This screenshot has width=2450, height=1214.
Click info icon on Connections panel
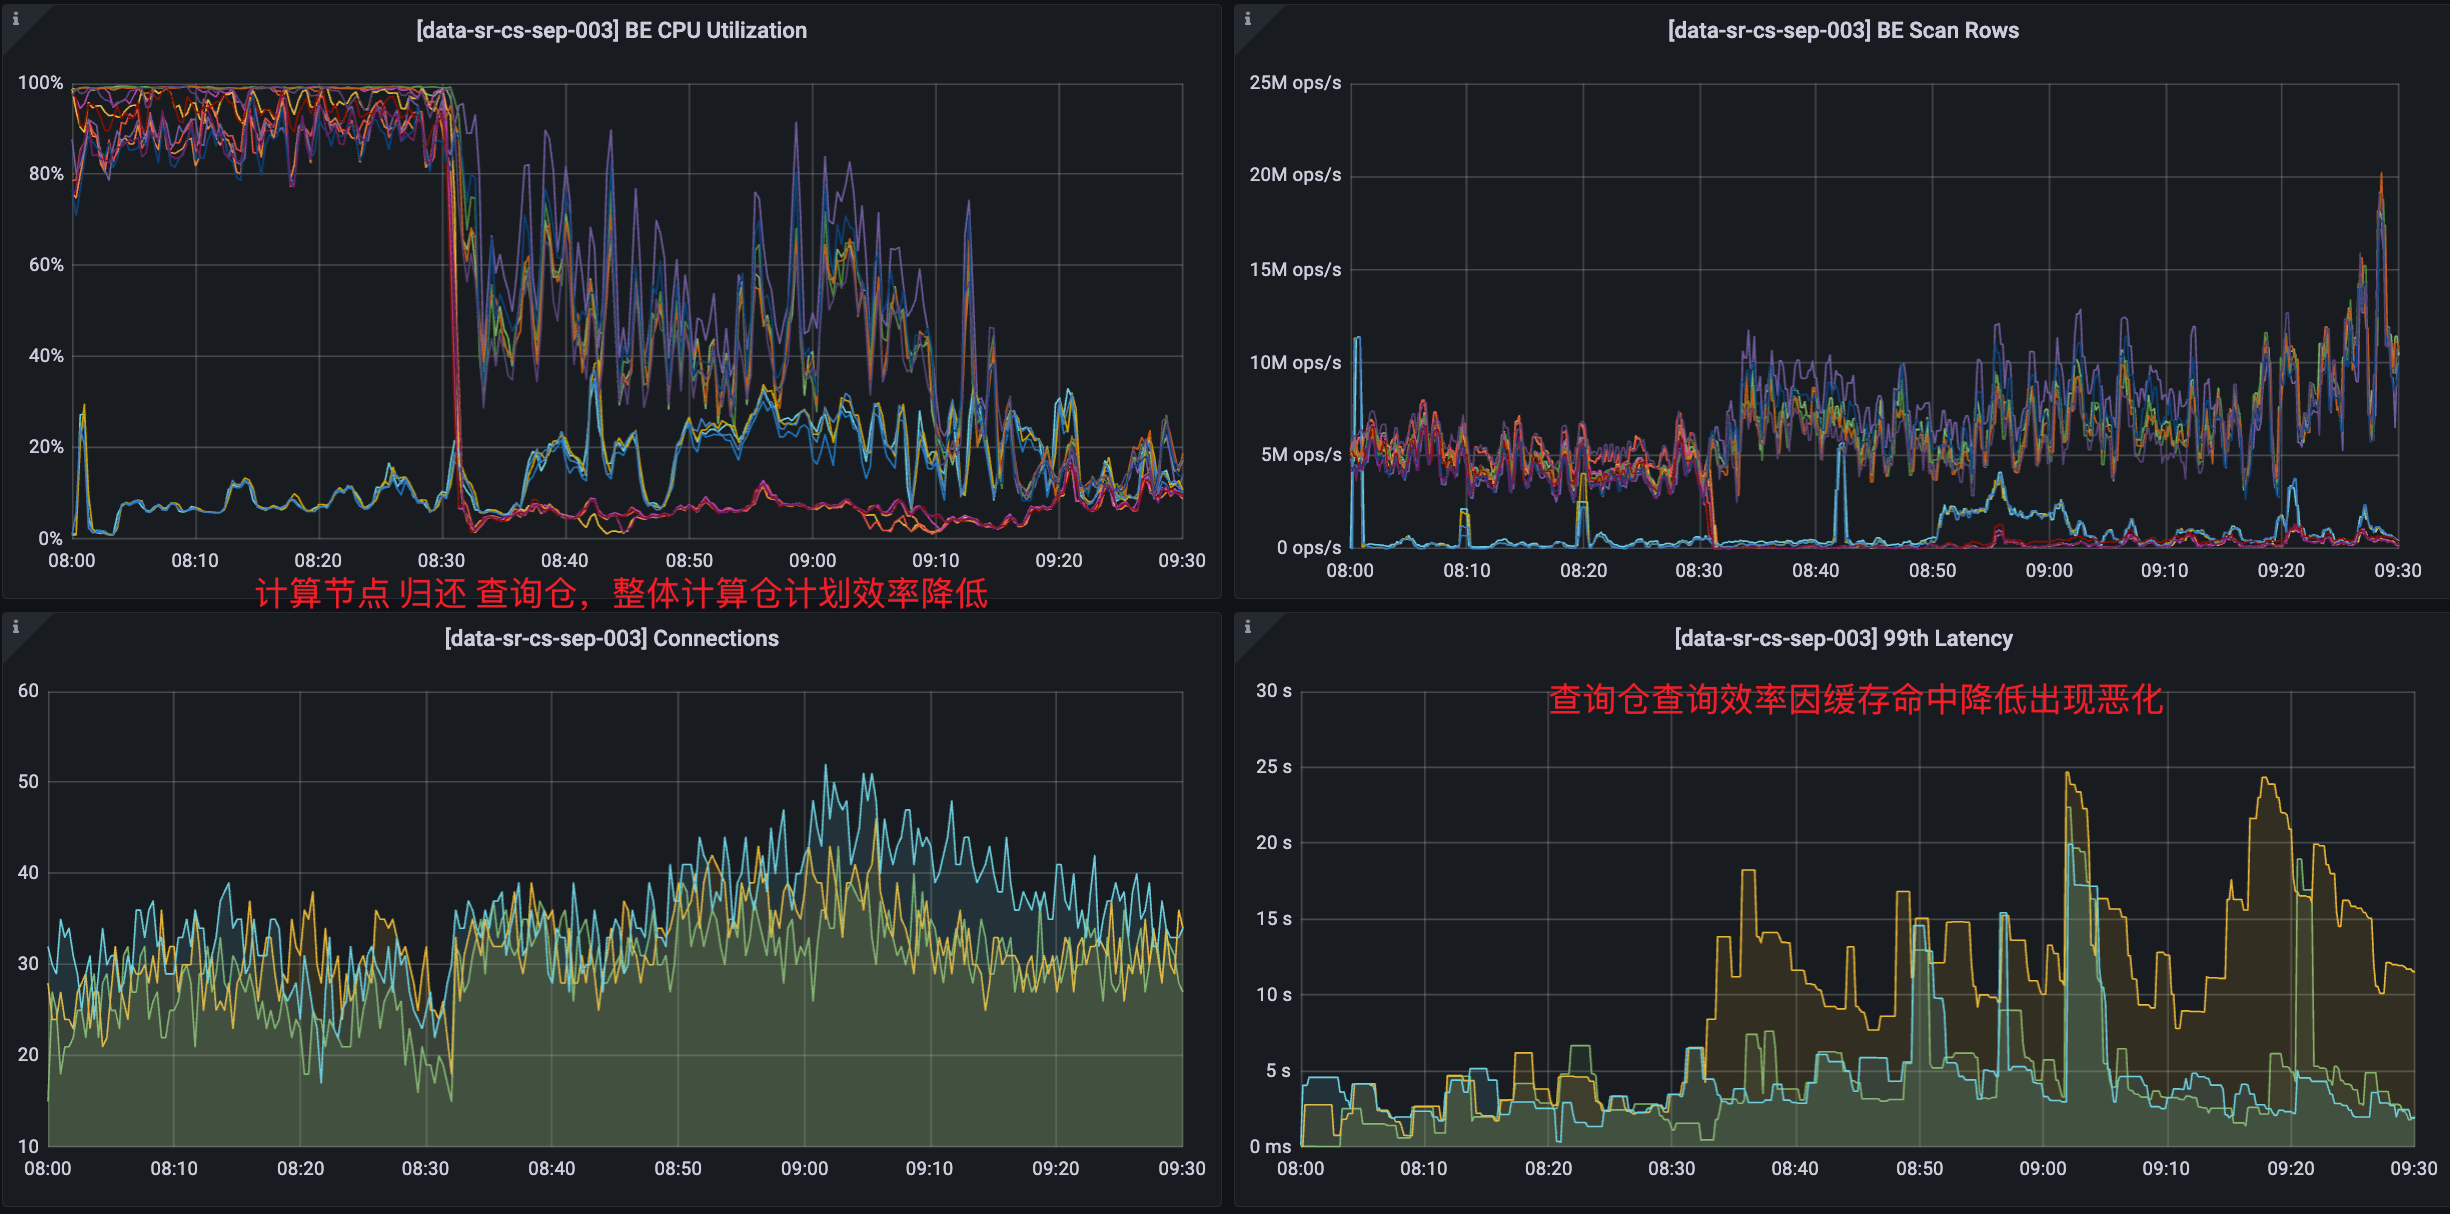[x=15, y=626]
